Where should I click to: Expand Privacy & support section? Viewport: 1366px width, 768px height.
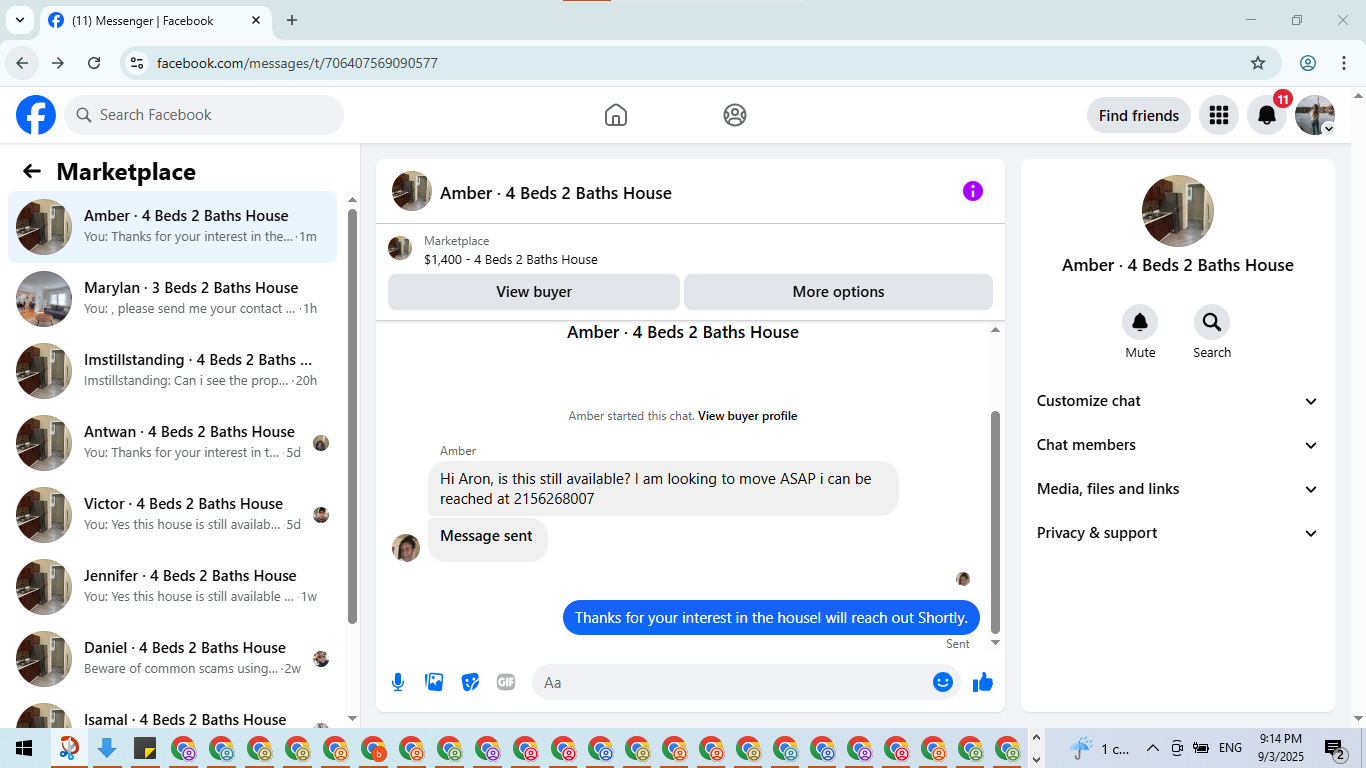pos(1178,533)
